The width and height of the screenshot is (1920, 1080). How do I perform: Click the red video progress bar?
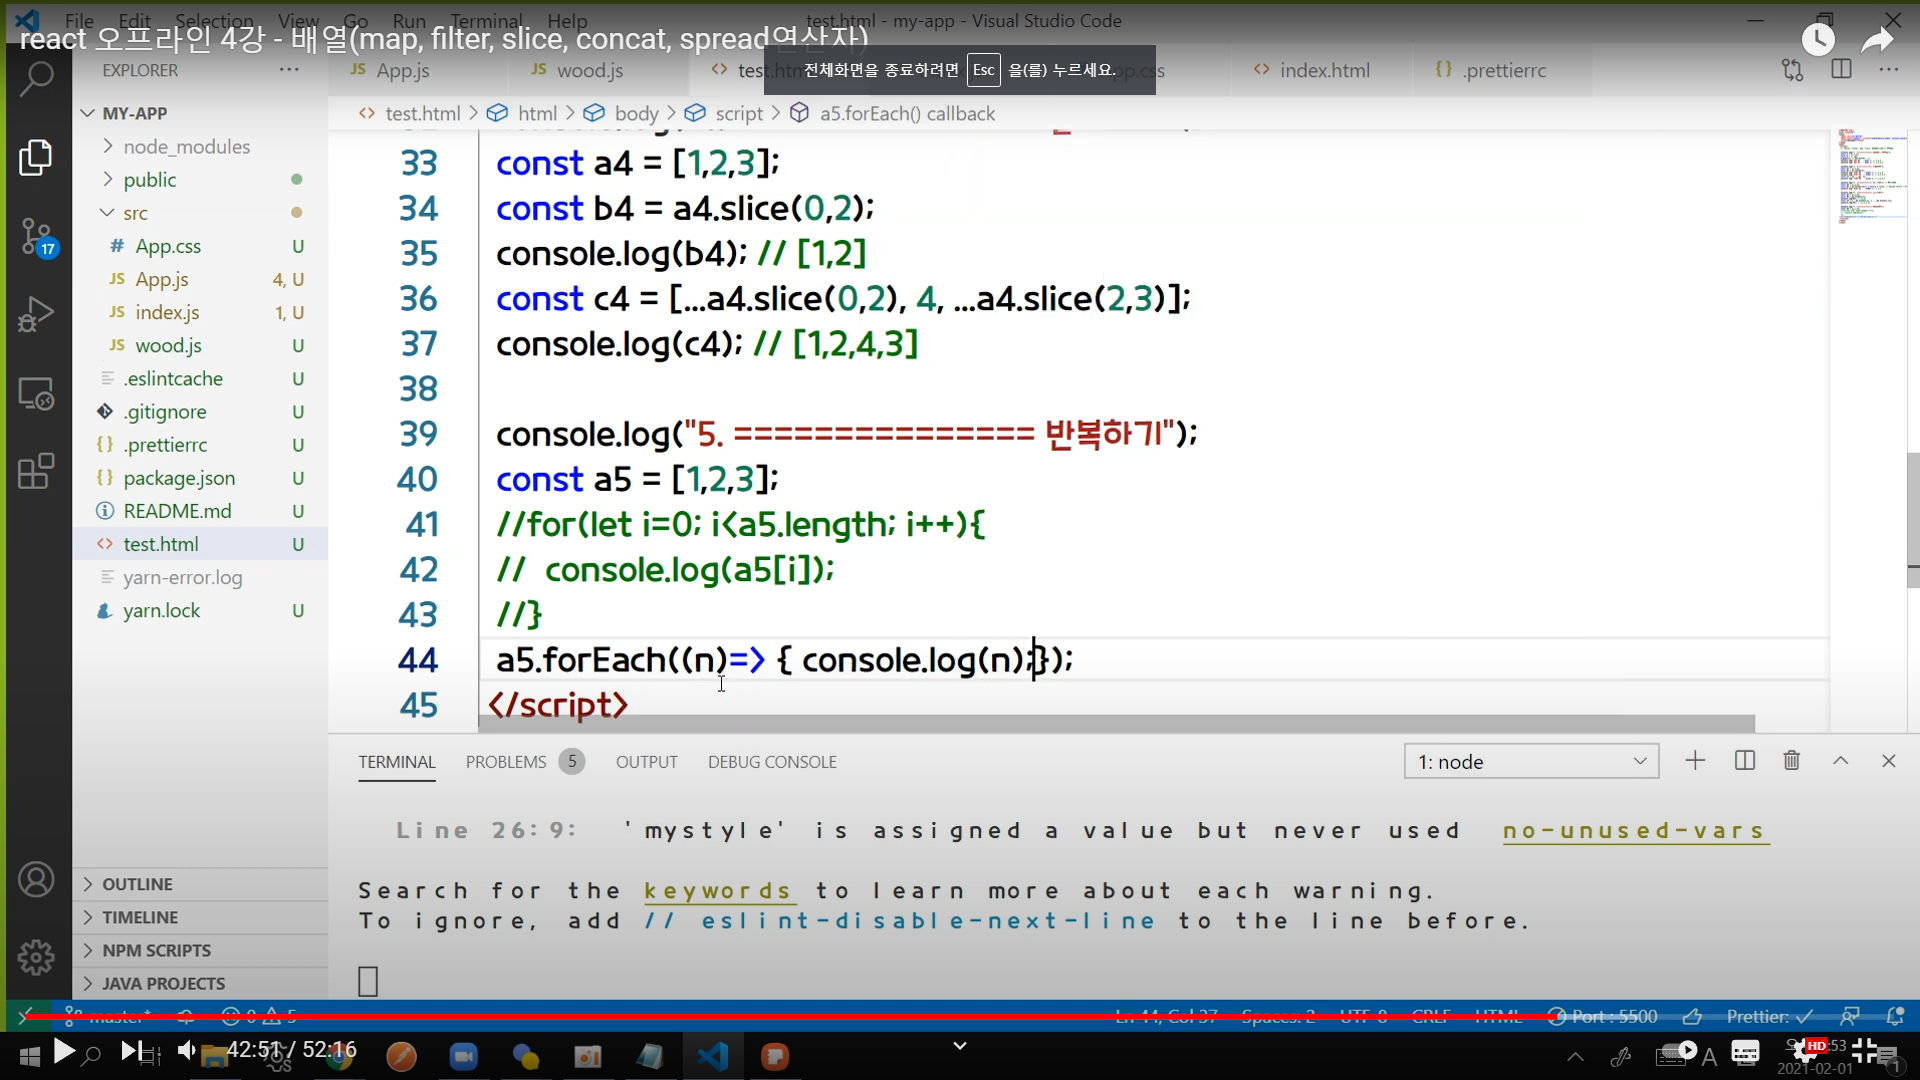coord(800,1017)
